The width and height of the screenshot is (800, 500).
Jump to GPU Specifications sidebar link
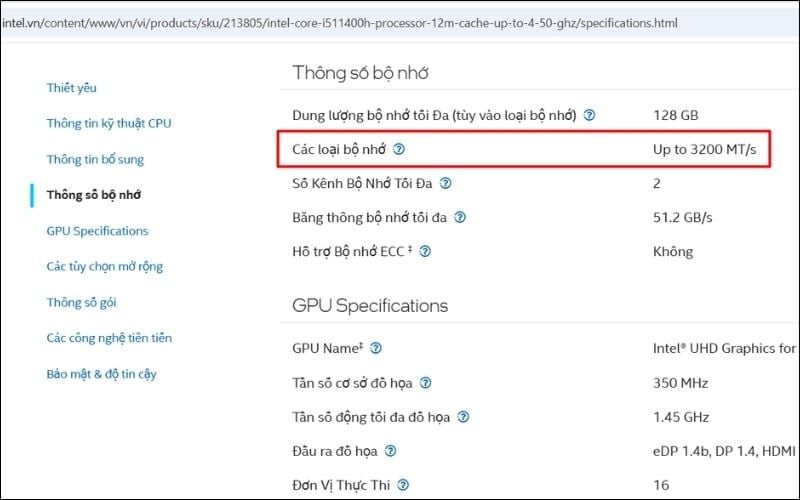97,231
